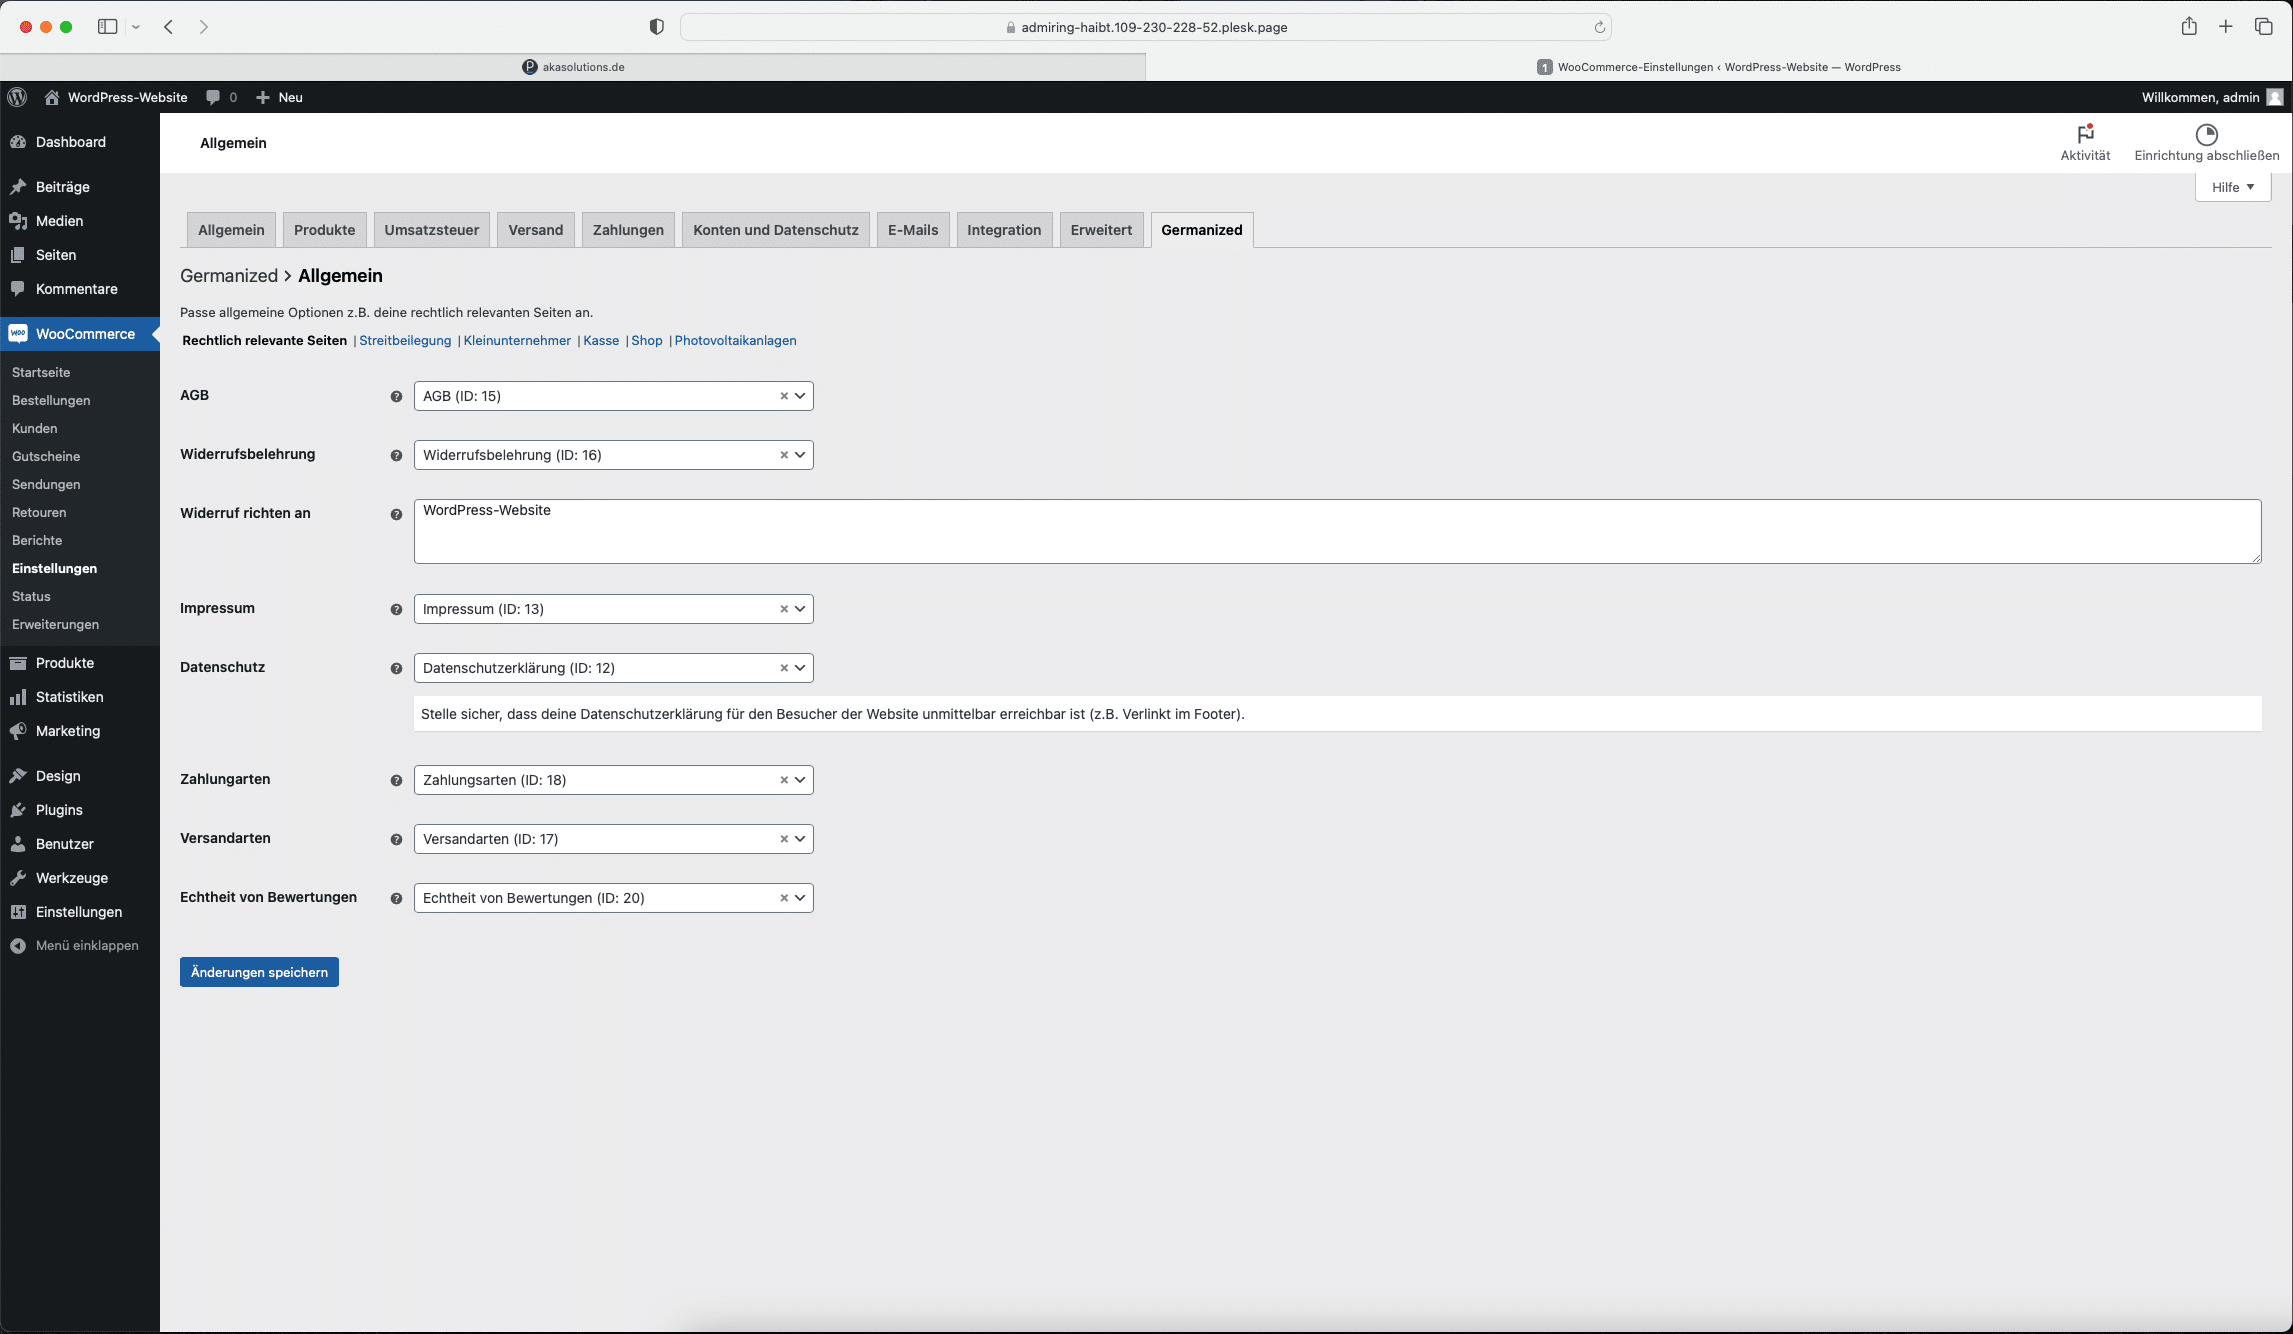The width and height of the screenshot is (2293, 1334).
Task: Clear the Versandarten page selection
Action: 784,839
